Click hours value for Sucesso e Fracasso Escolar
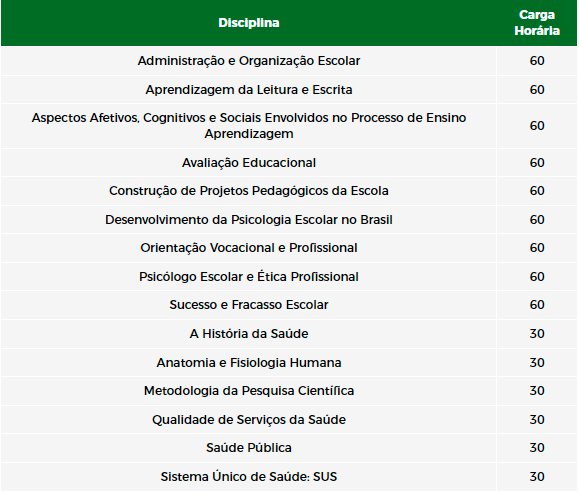This screenshot has height=492, width=579. (537, 305)
